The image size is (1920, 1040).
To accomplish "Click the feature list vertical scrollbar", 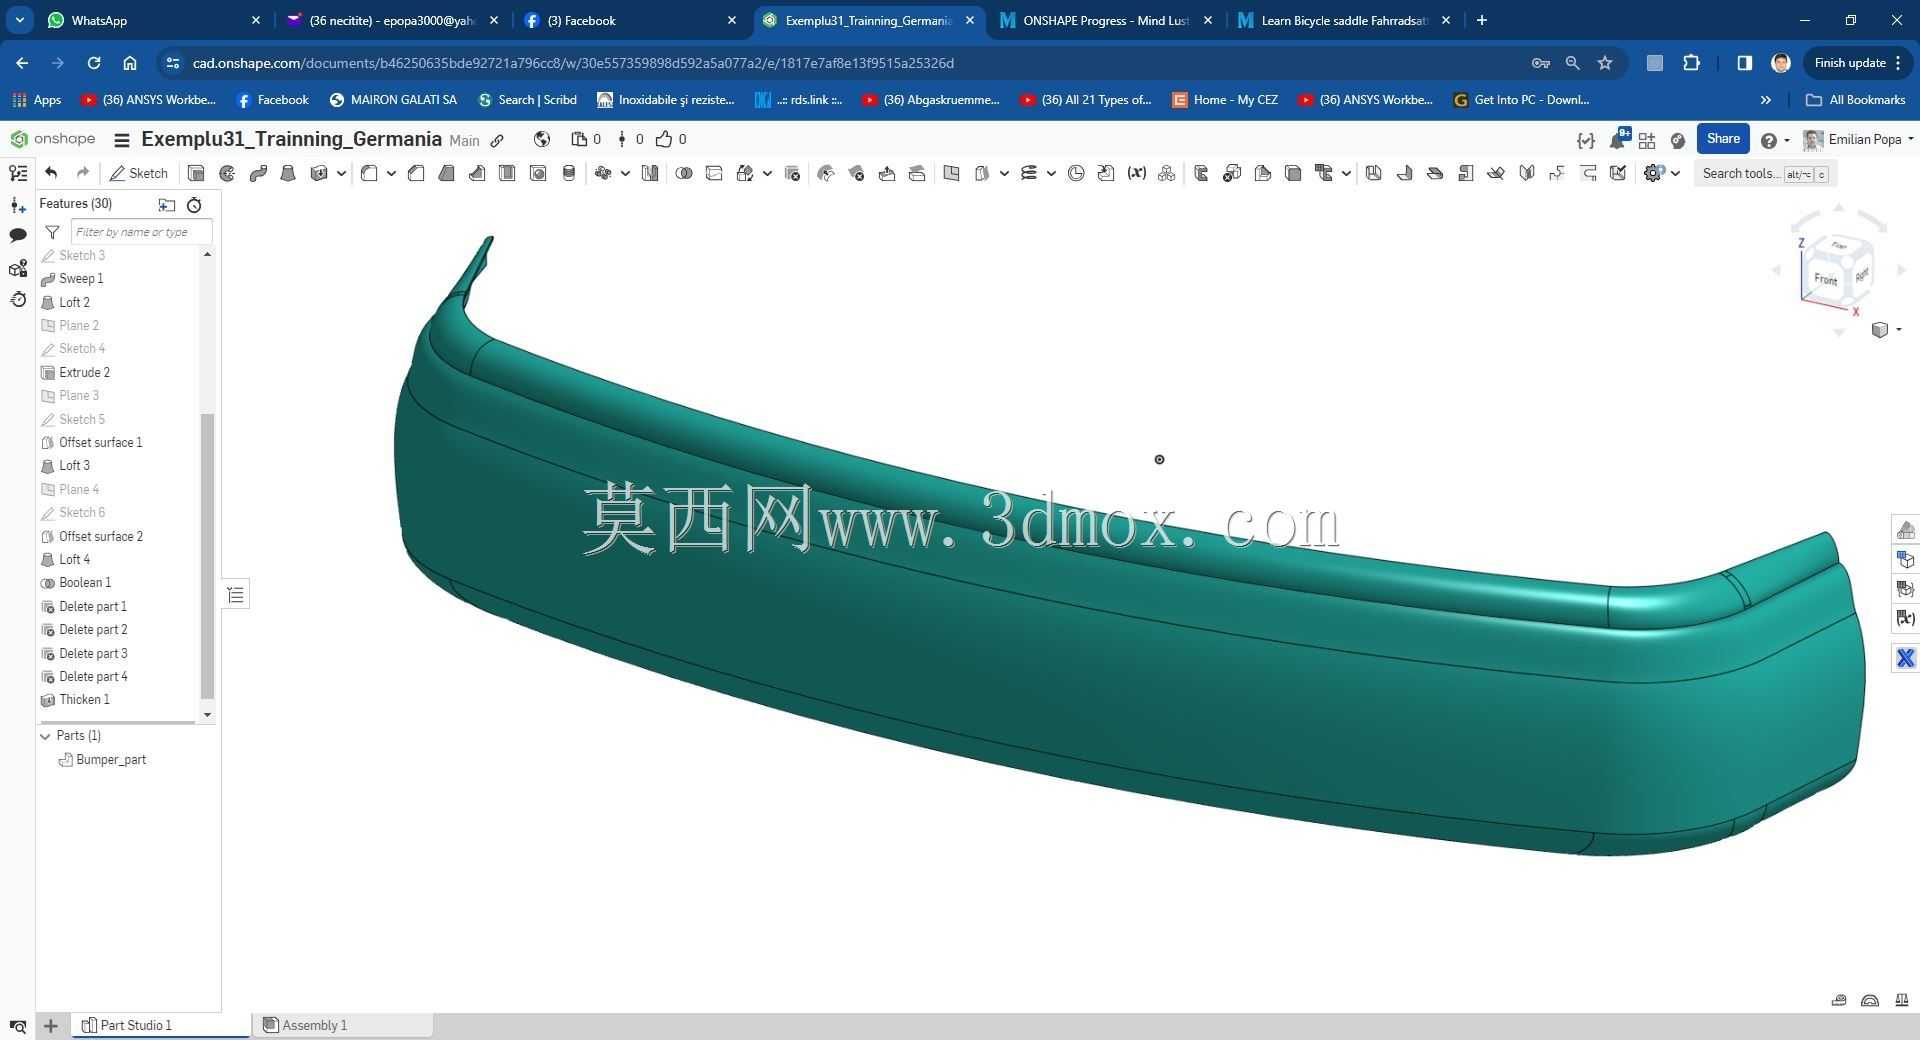I will tap(207, 556).
